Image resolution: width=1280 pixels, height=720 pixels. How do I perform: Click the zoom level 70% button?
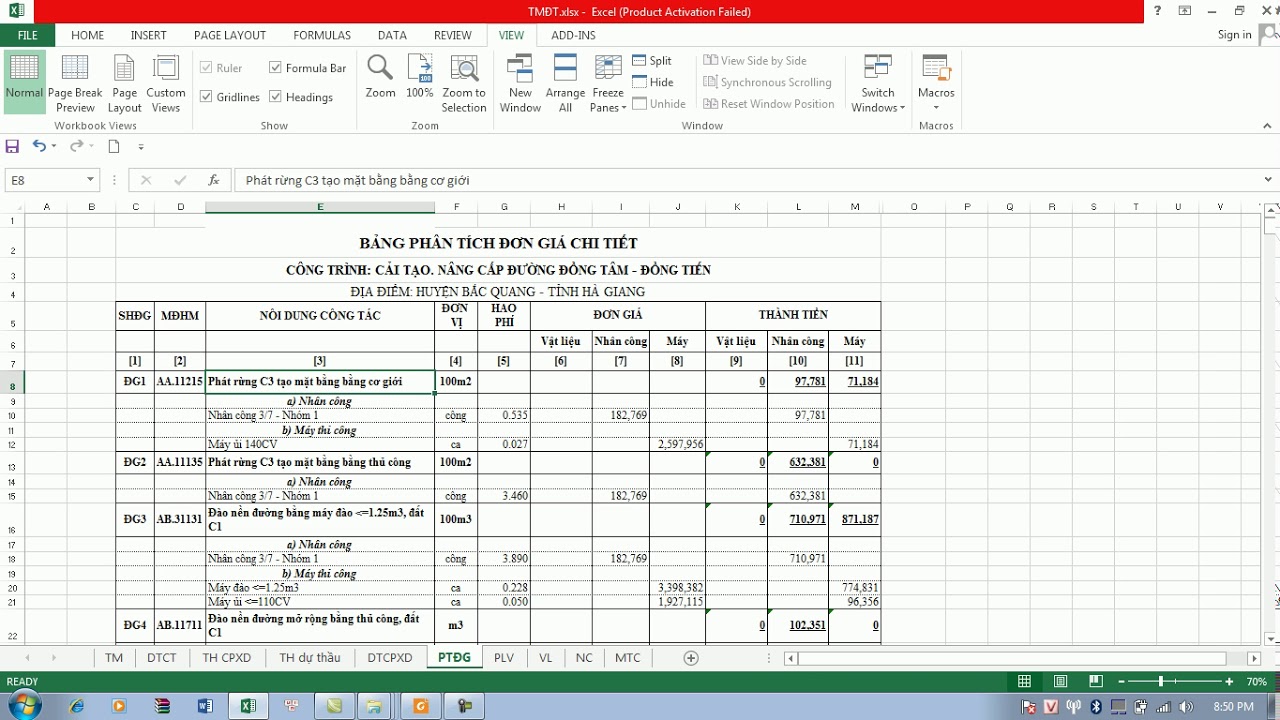tap(1257, 681)
